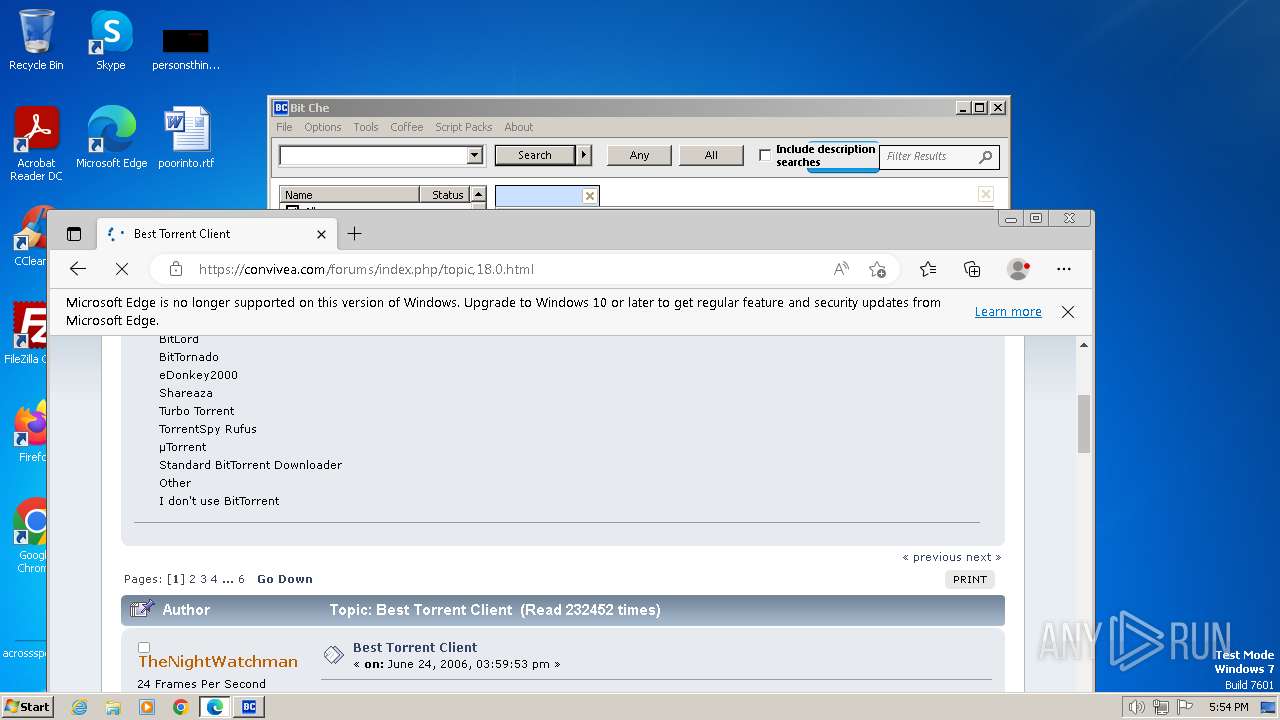This screenshot has width=1280, height=720.
Task: Open Options menu in Bit Che
Action: tap(322, 127)
